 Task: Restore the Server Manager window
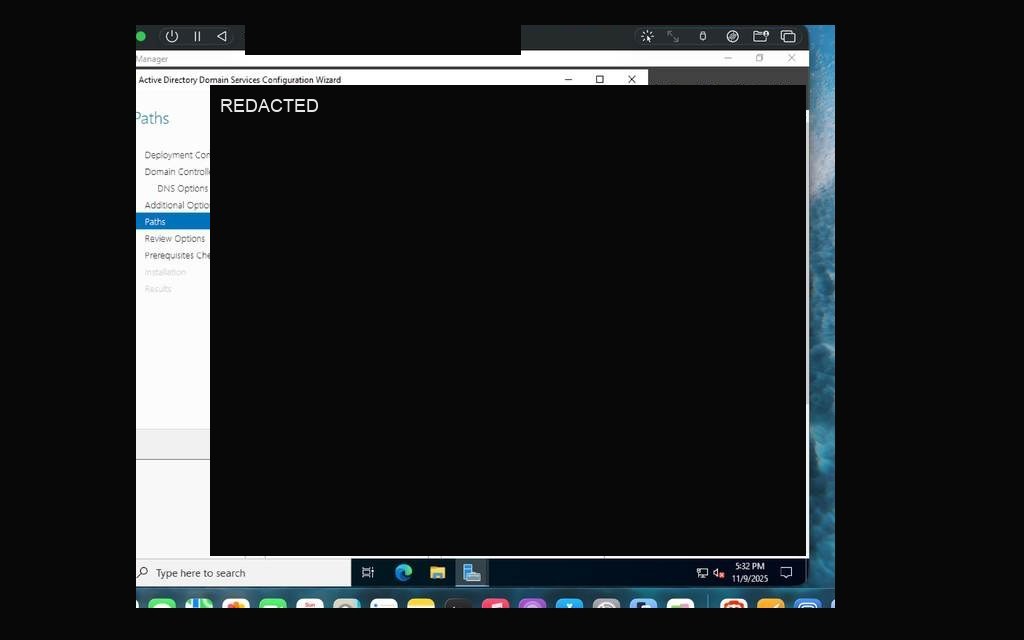(760, 58)
